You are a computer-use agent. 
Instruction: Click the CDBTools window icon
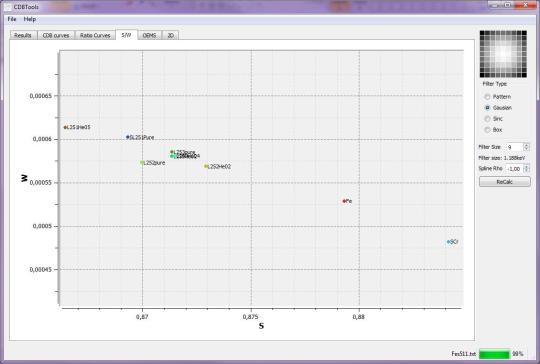[8, 7]
